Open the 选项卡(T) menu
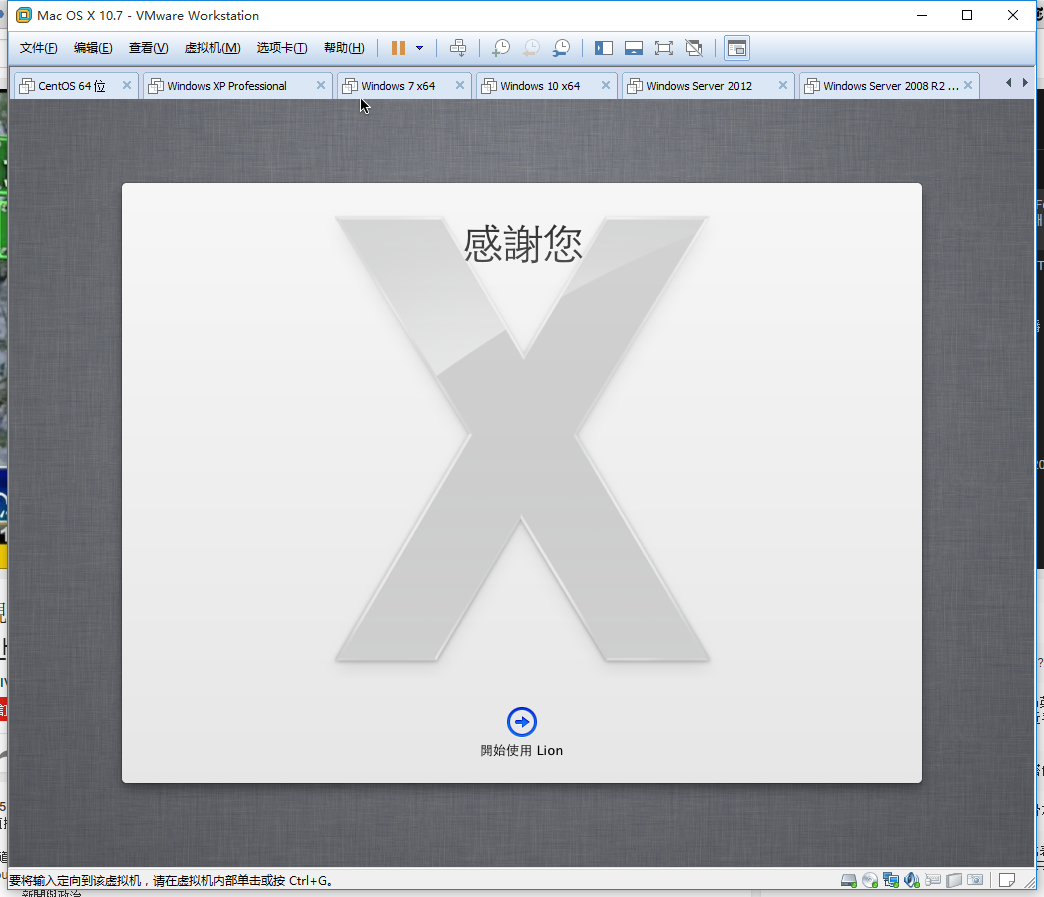 (x=282, y=48)
